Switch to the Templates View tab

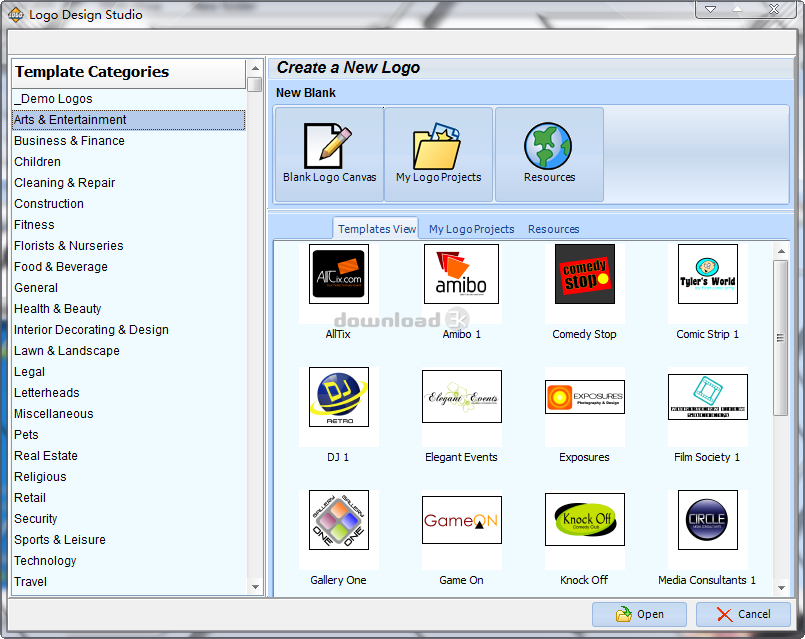pos(376,229)
